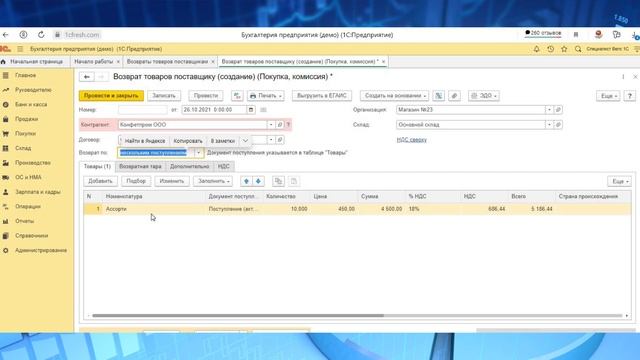The image size is (640, 360).
Task: Open the Организация field dropdown arrow
Action: pyautogui.click(x=549, y=110)
